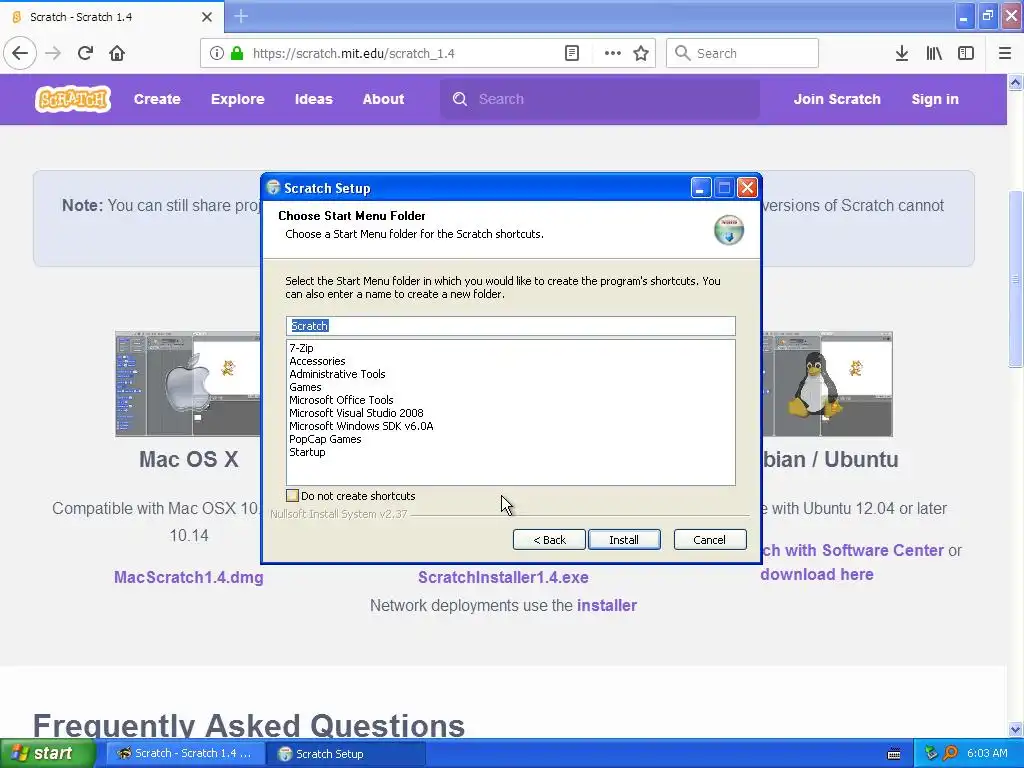
Task: Open the About item in Scratch navbar
Action: pos(383,99)
